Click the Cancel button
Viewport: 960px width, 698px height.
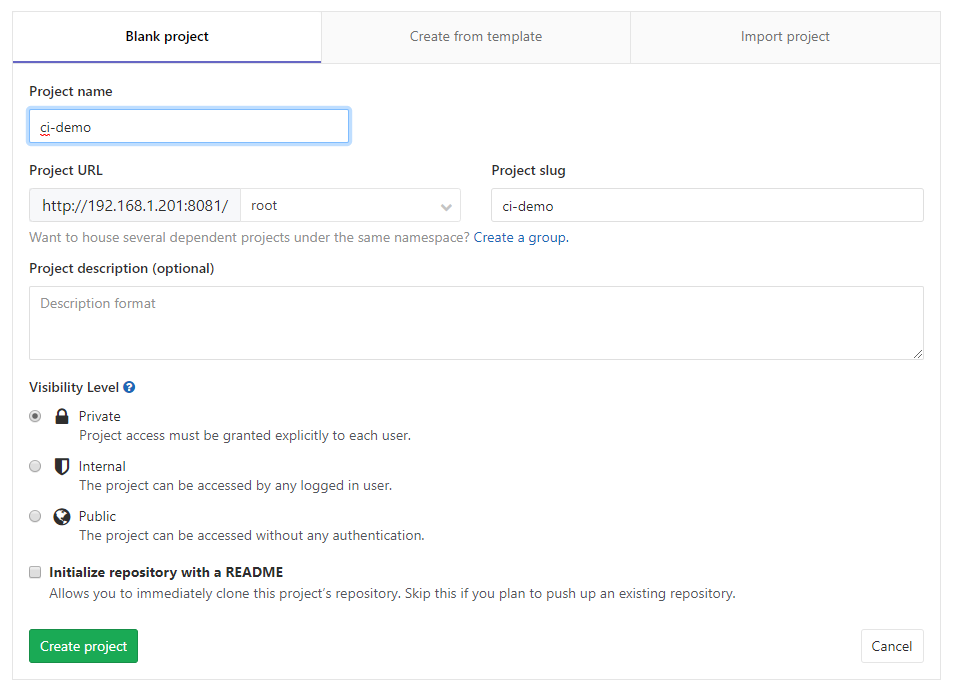pyautogui.click(x=891, y=646)
